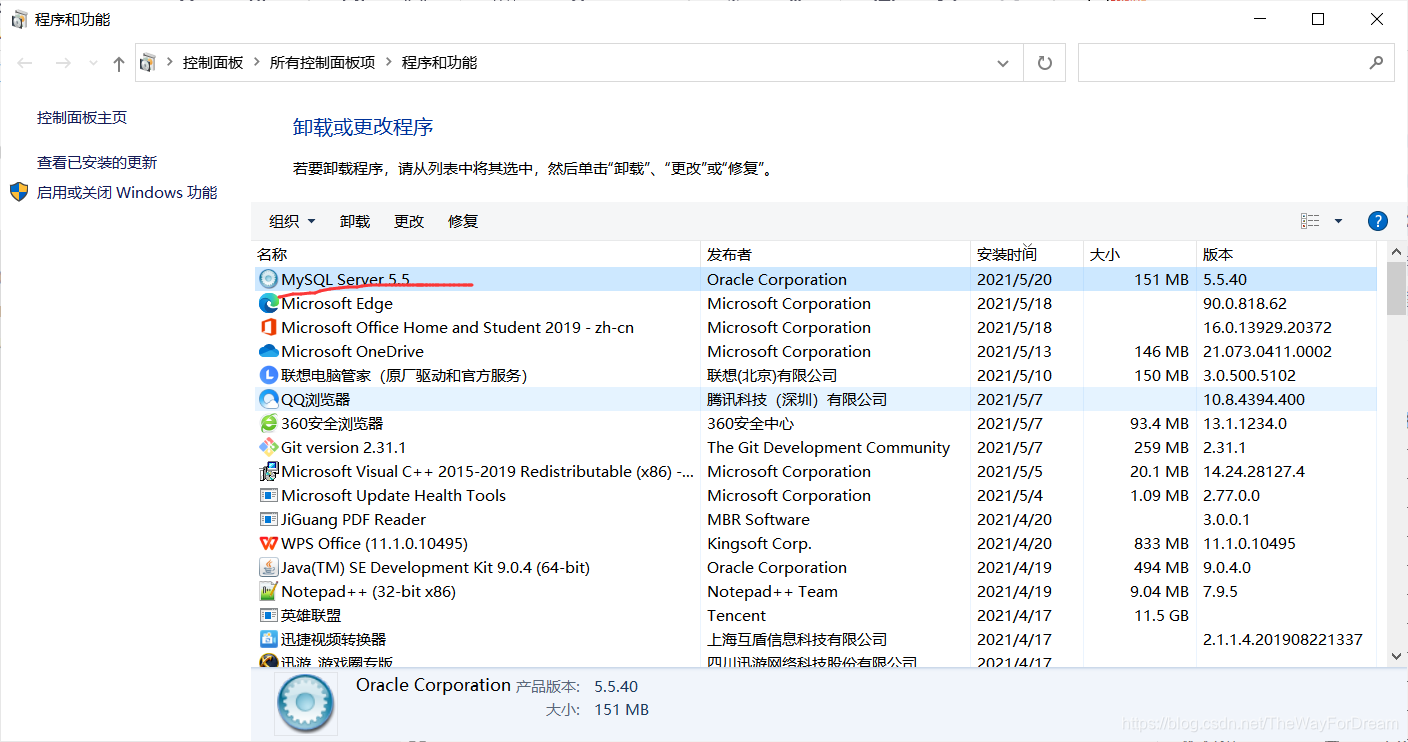Click the WPS Office program icon
The image size is (1408, 742).
(x=268, y=543)
